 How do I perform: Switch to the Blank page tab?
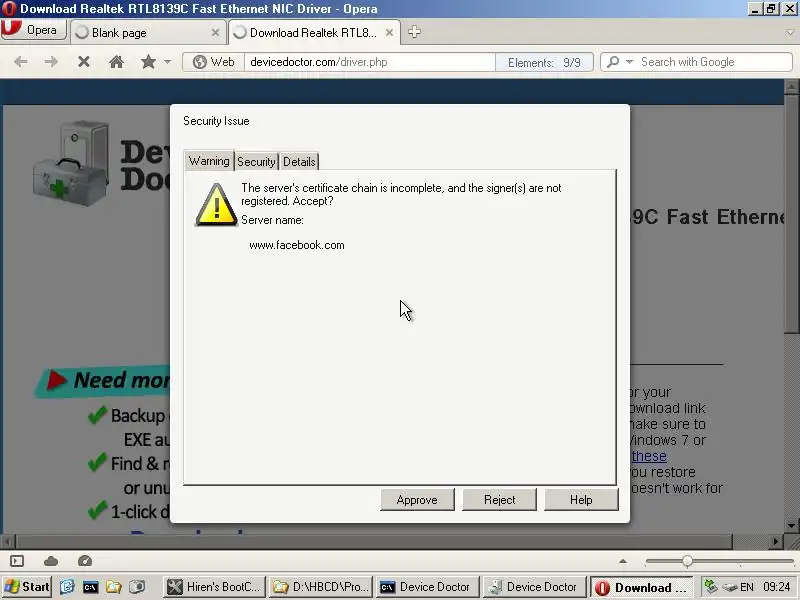pos(148,33)
